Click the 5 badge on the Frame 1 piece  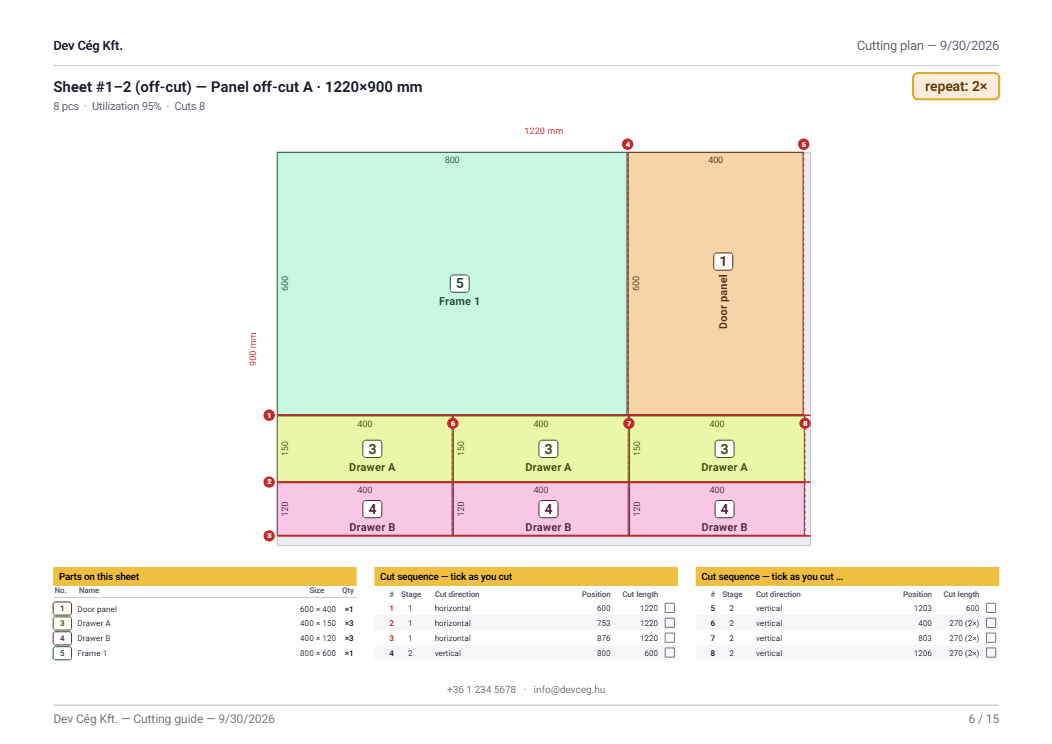click(x=460, y=283)
